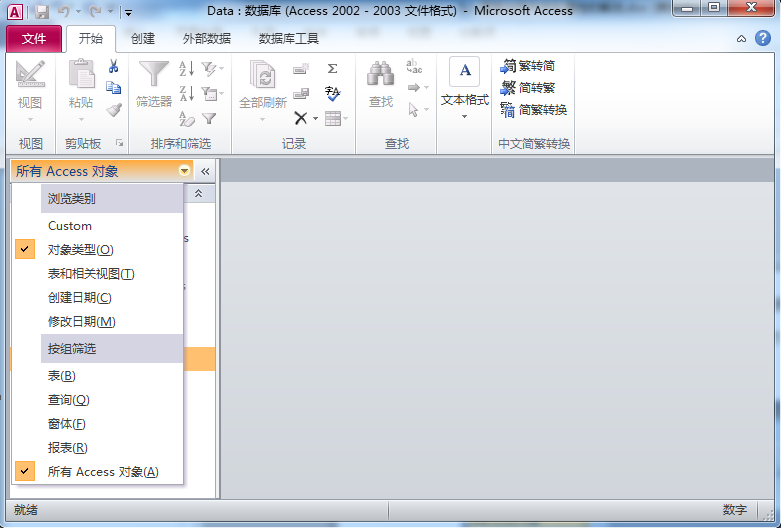
Task: Collapse the navigation pane with shutter bar button
Action: pyautogui.click(x=205, y=171)
